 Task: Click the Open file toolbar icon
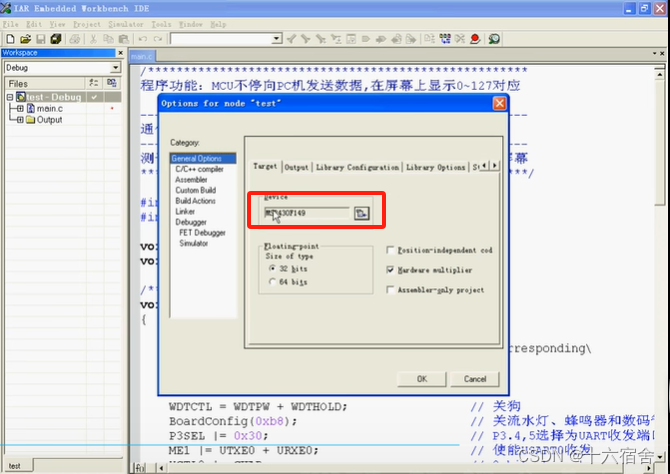25,39
